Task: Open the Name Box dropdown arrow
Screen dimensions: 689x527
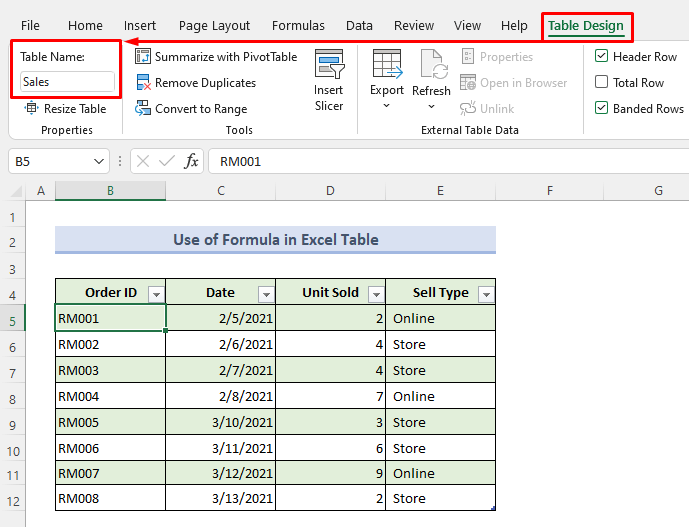Action: click(x=99, y=161)
